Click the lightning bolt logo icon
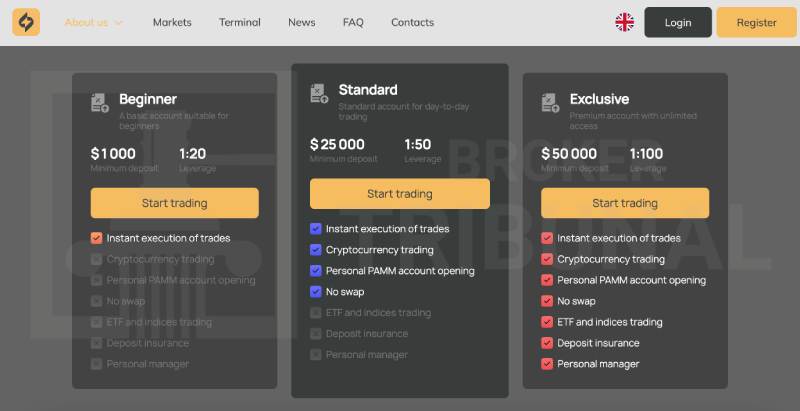The image size is (800, 411). (26, 22)
